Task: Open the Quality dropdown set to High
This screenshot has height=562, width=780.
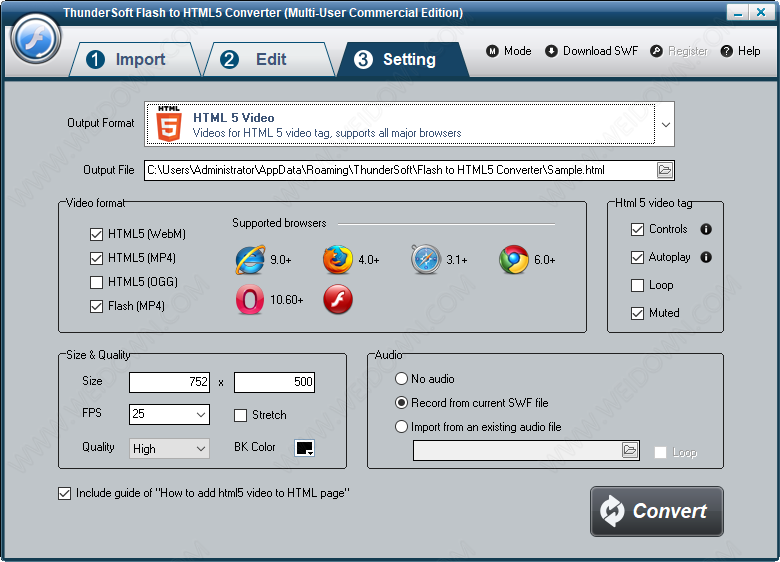Action: 200,449
